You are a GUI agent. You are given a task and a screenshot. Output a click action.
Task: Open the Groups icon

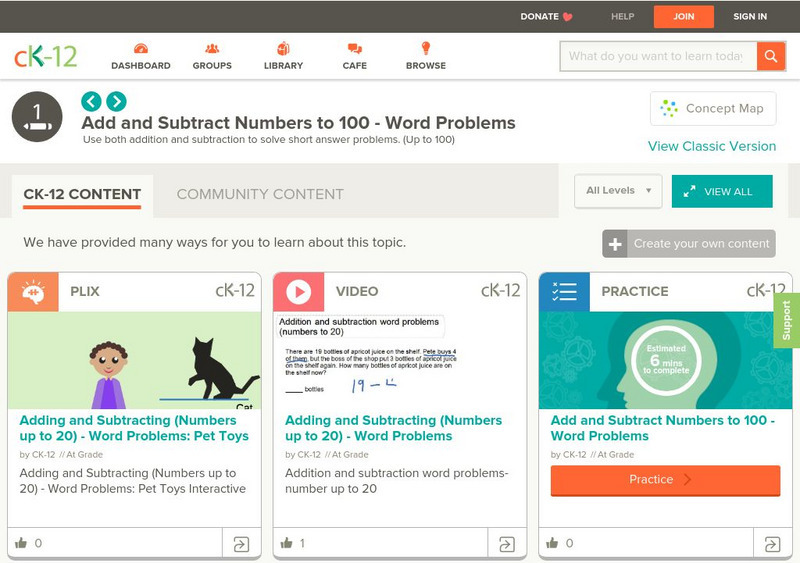click(x=212, y=49)
